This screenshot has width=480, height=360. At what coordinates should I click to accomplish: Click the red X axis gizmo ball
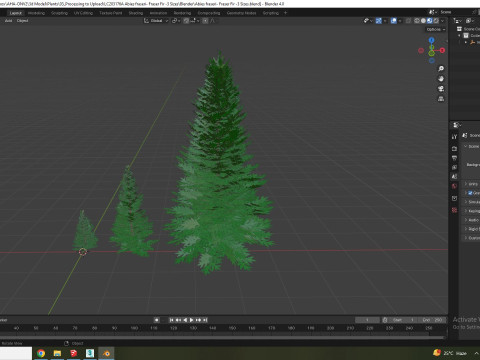442,50
